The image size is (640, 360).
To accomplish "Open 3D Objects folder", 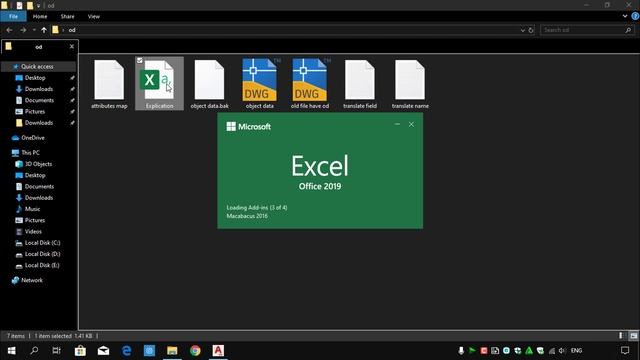I will 38,164.
